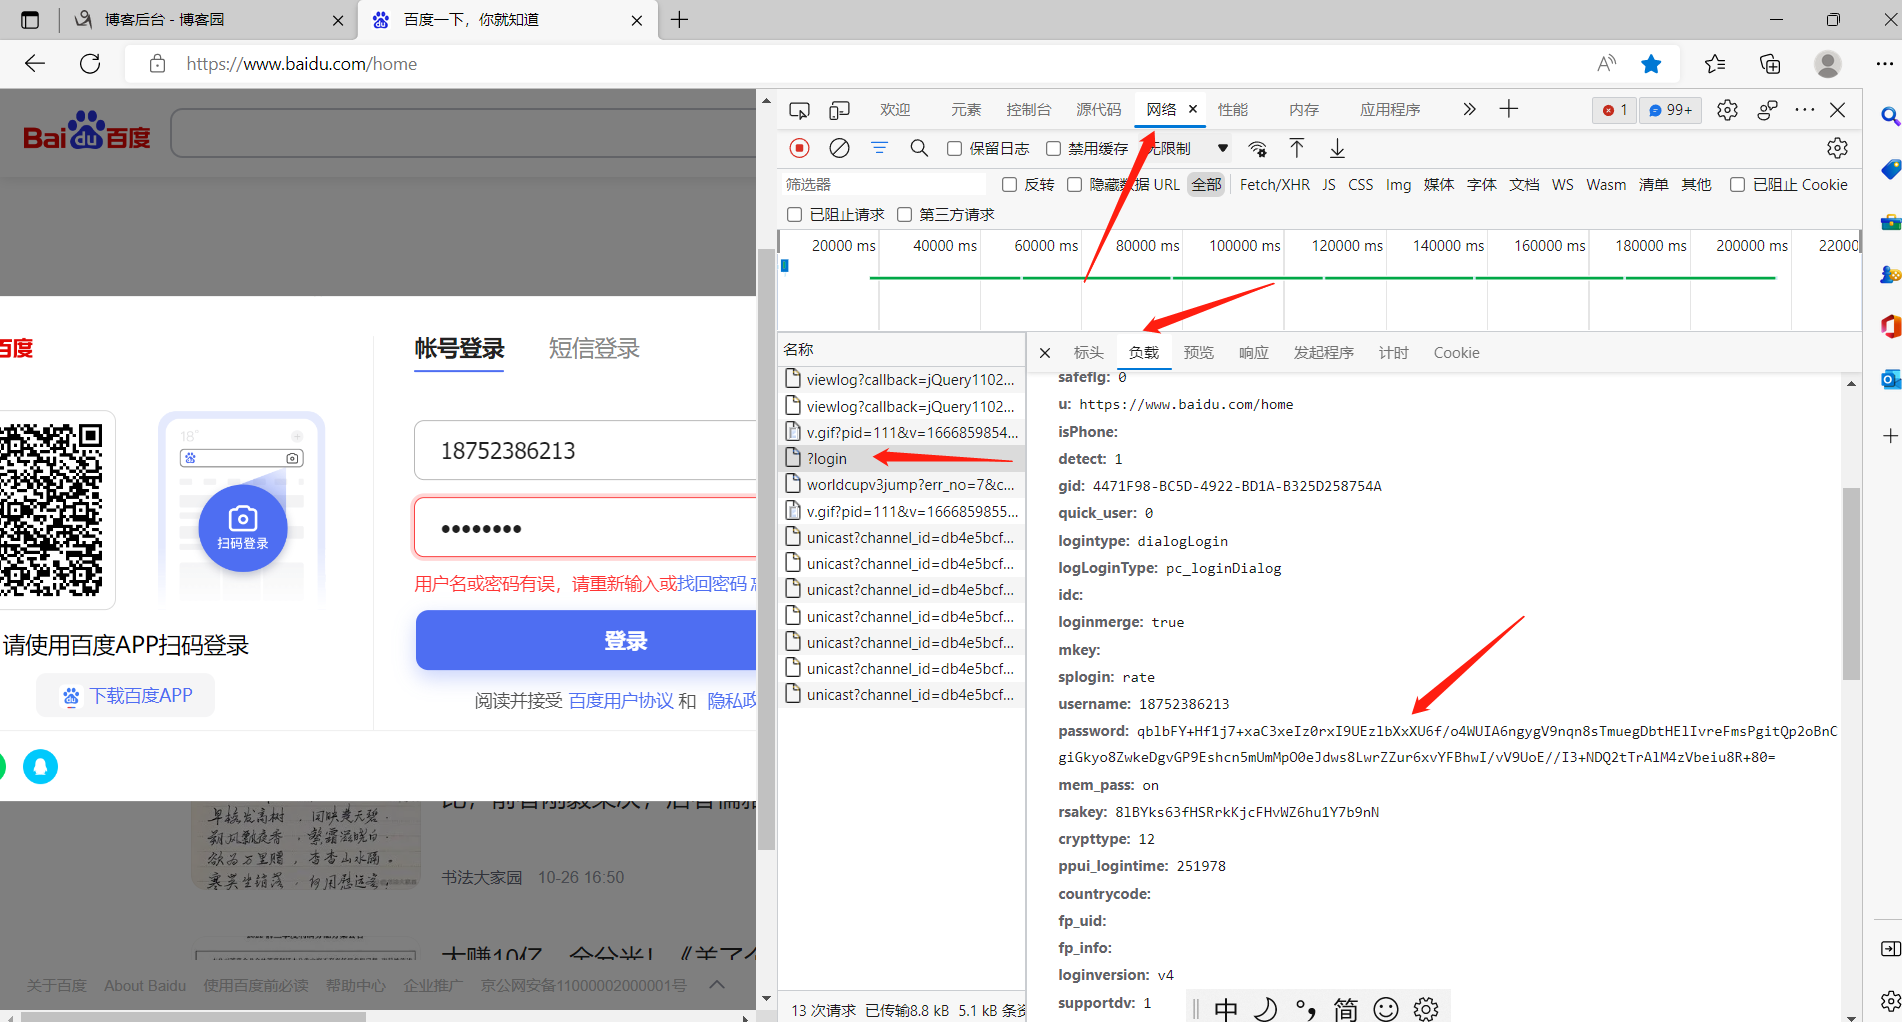Check the 已阻止请求 checkbox
This screenshot has width=1902, height=1022.
(x=795, y=215)
